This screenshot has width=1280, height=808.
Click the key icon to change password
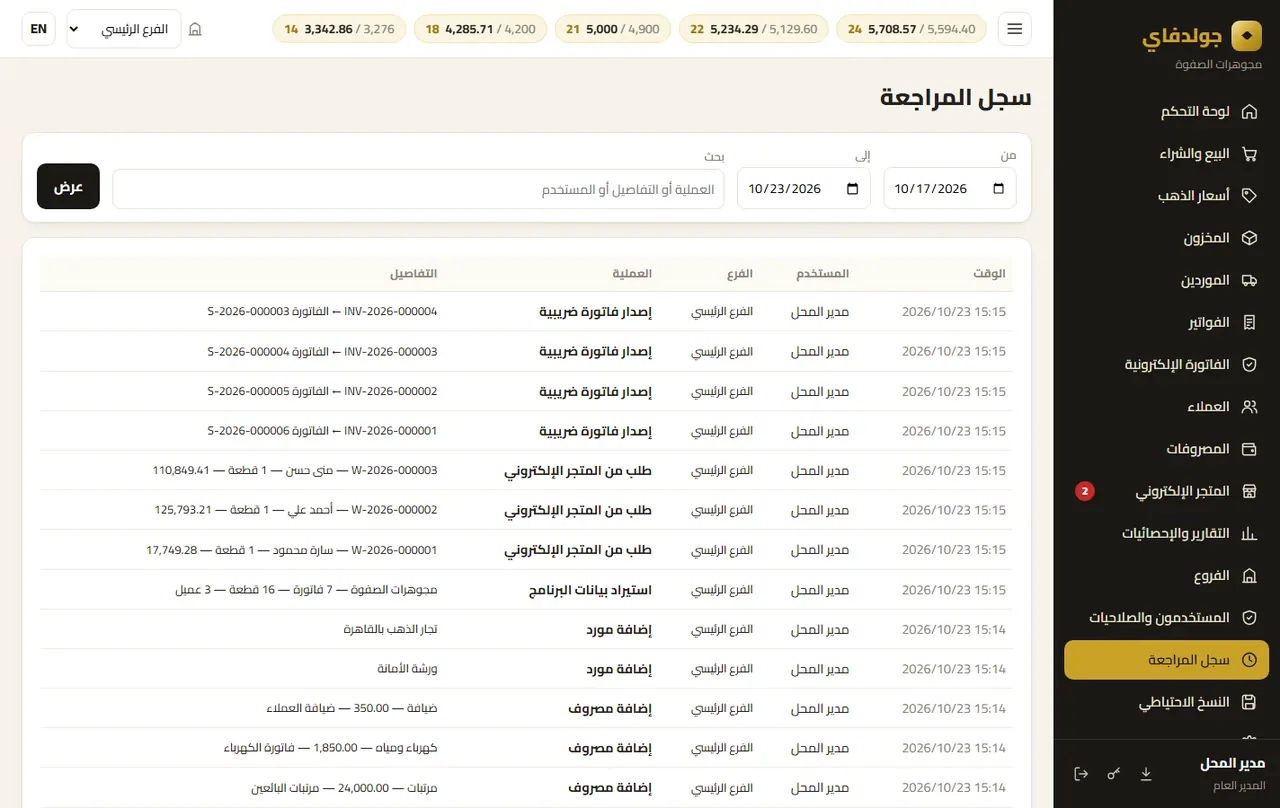1114,774
